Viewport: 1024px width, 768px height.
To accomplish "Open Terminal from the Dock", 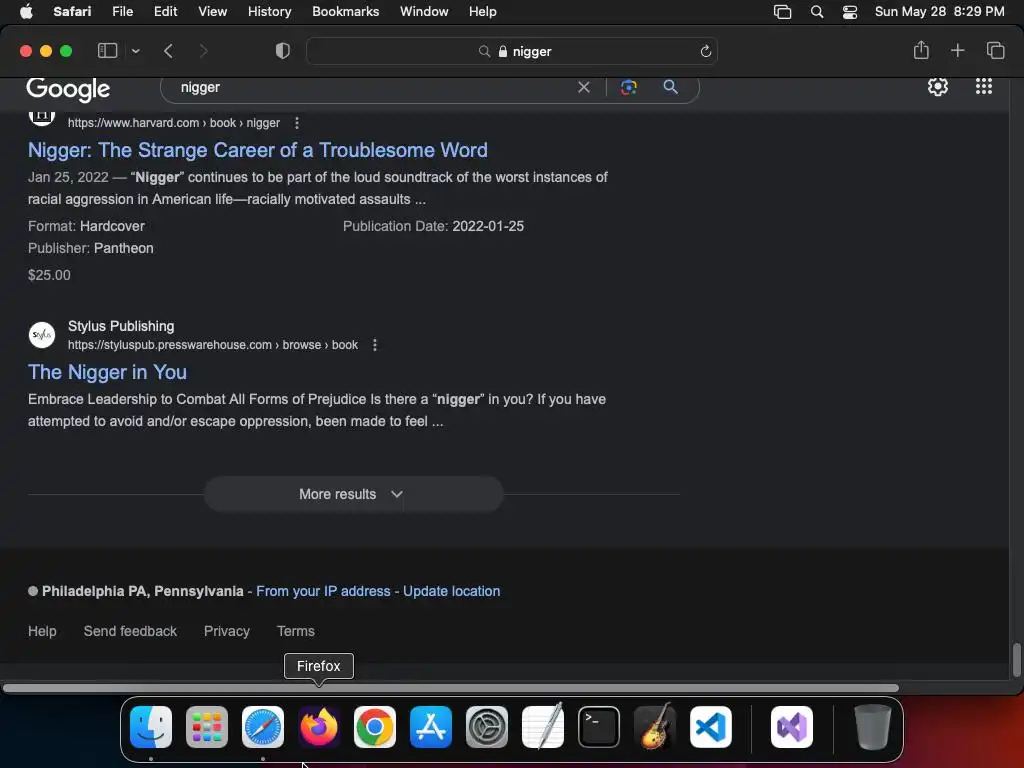I will [599, 727].
